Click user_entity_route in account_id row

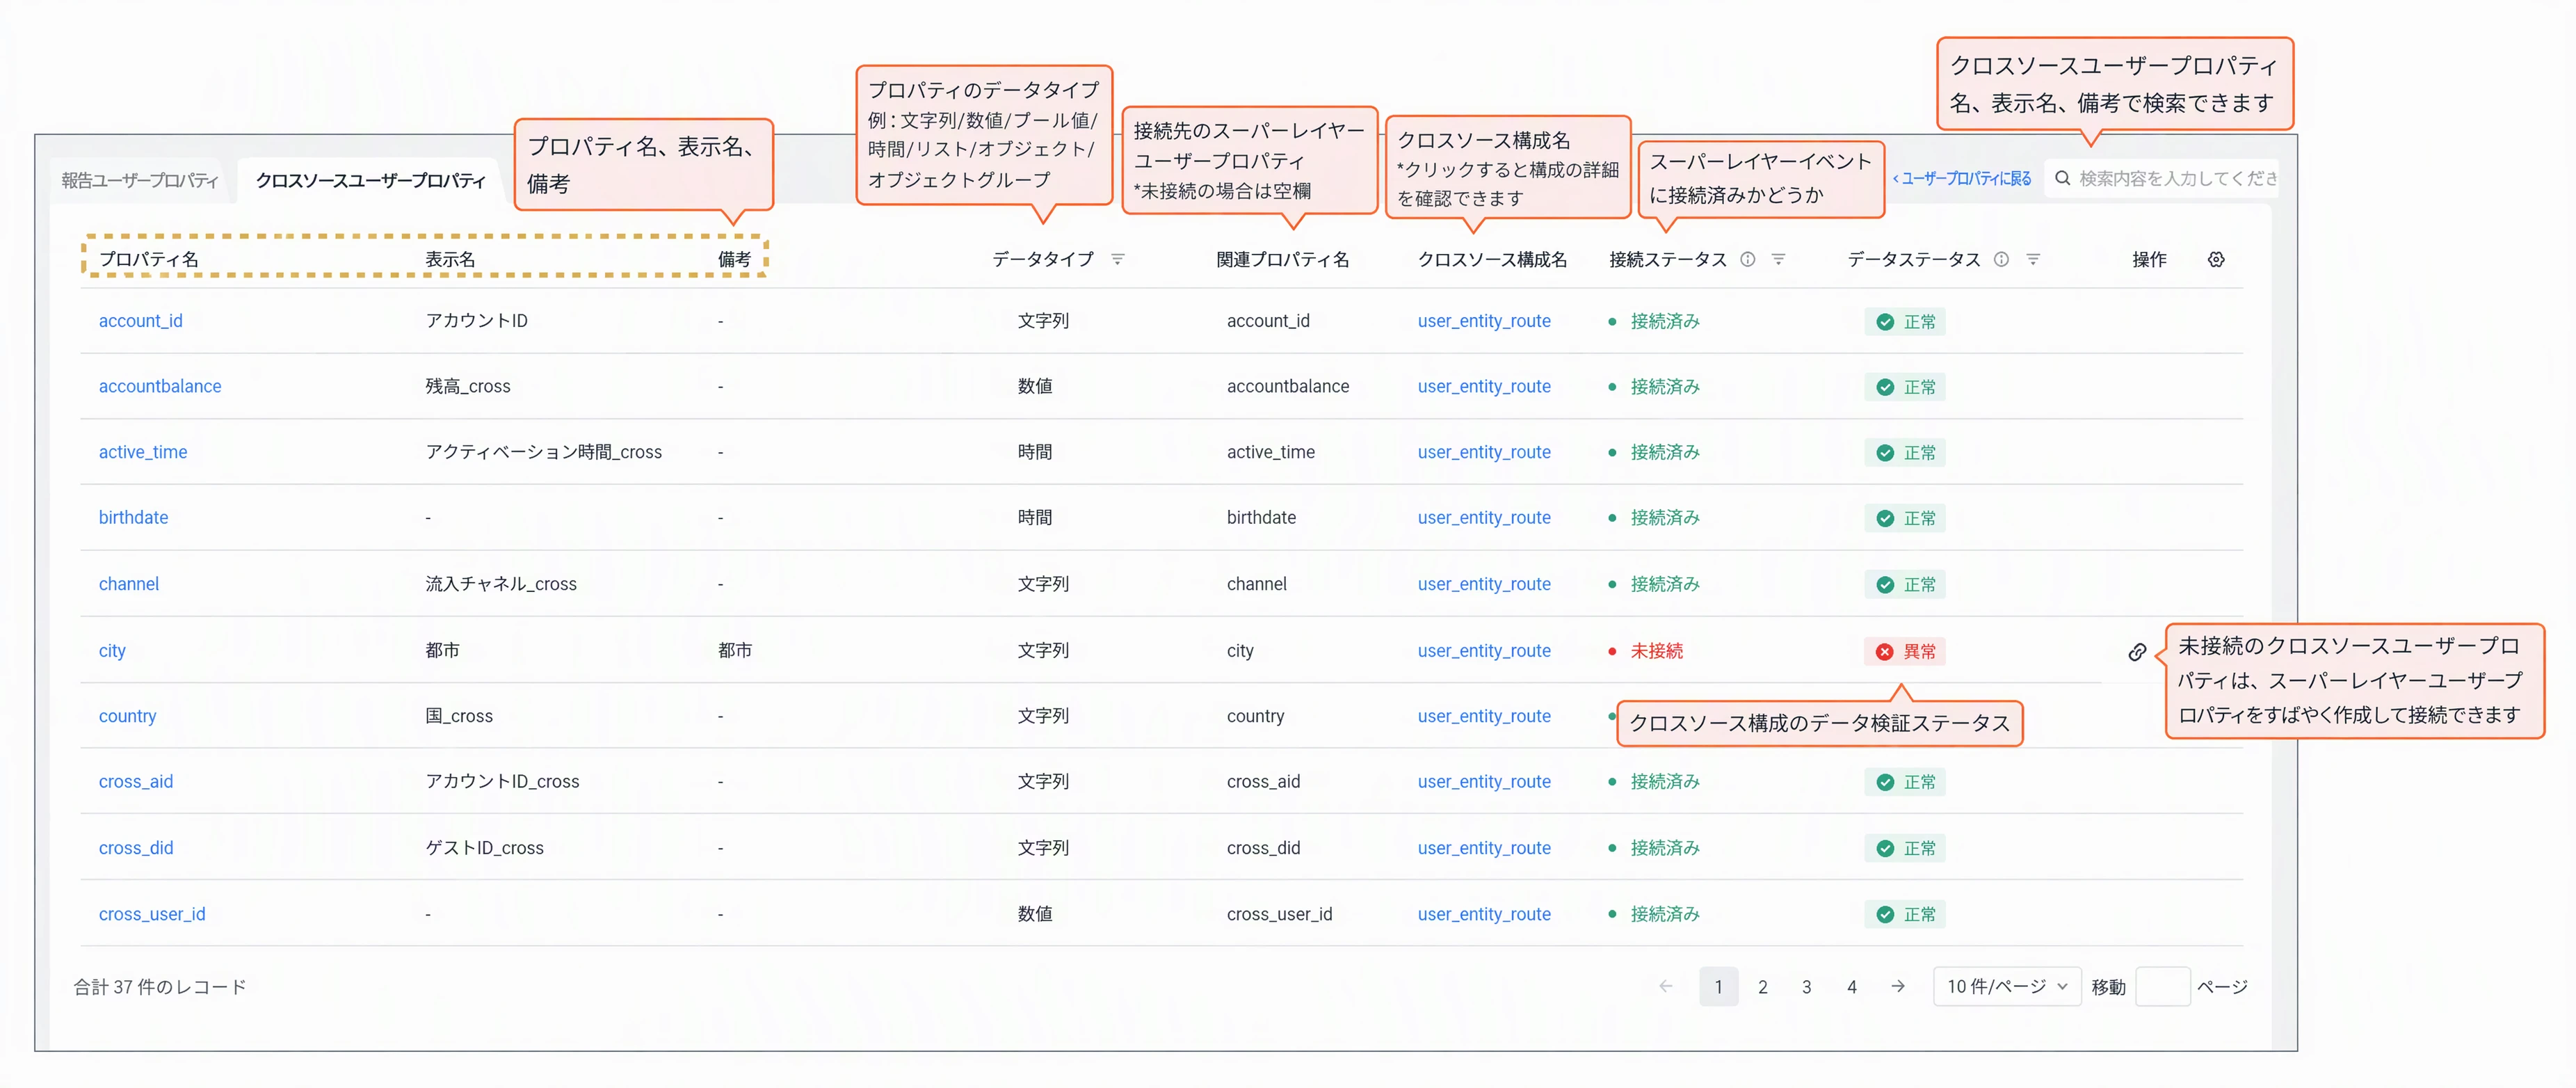point(1484,321)
